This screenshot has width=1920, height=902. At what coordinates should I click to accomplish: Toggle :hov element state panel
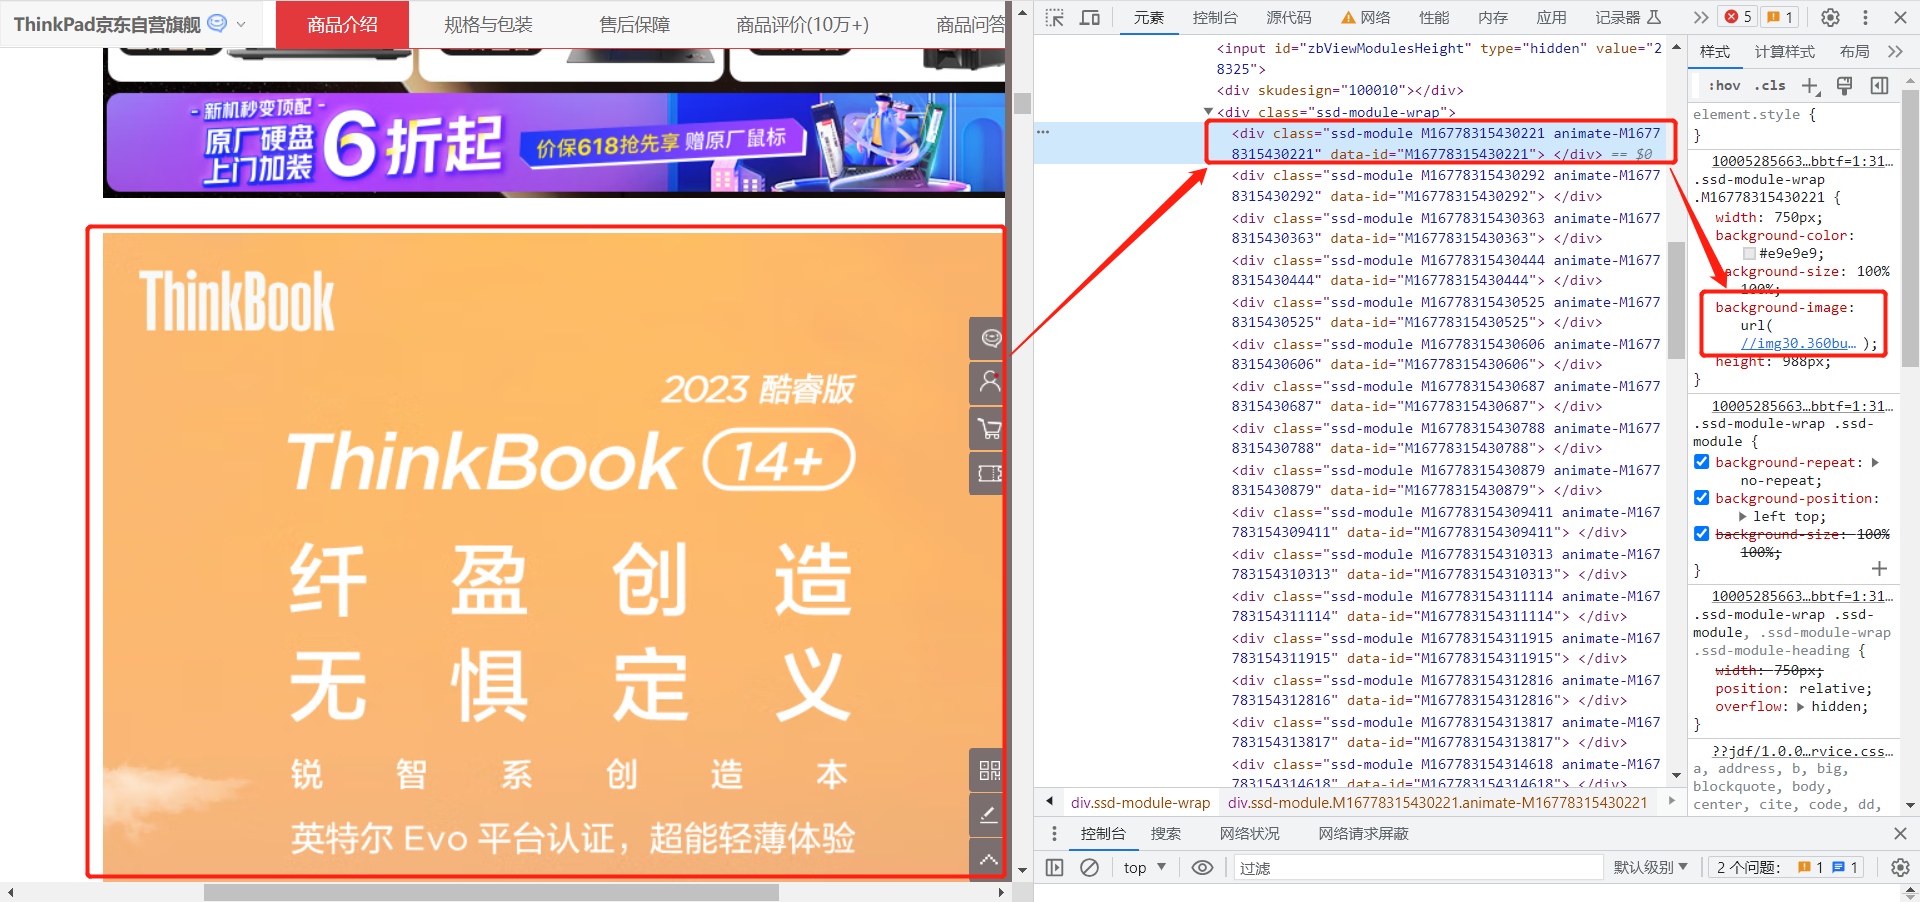click(1724, 86)
